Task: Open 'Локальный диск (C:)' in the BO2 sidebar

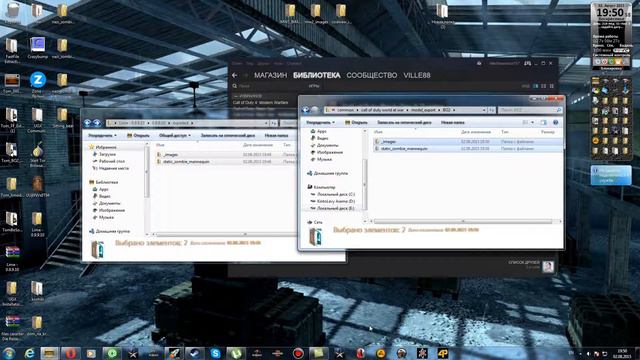Action: coord(336,194)
